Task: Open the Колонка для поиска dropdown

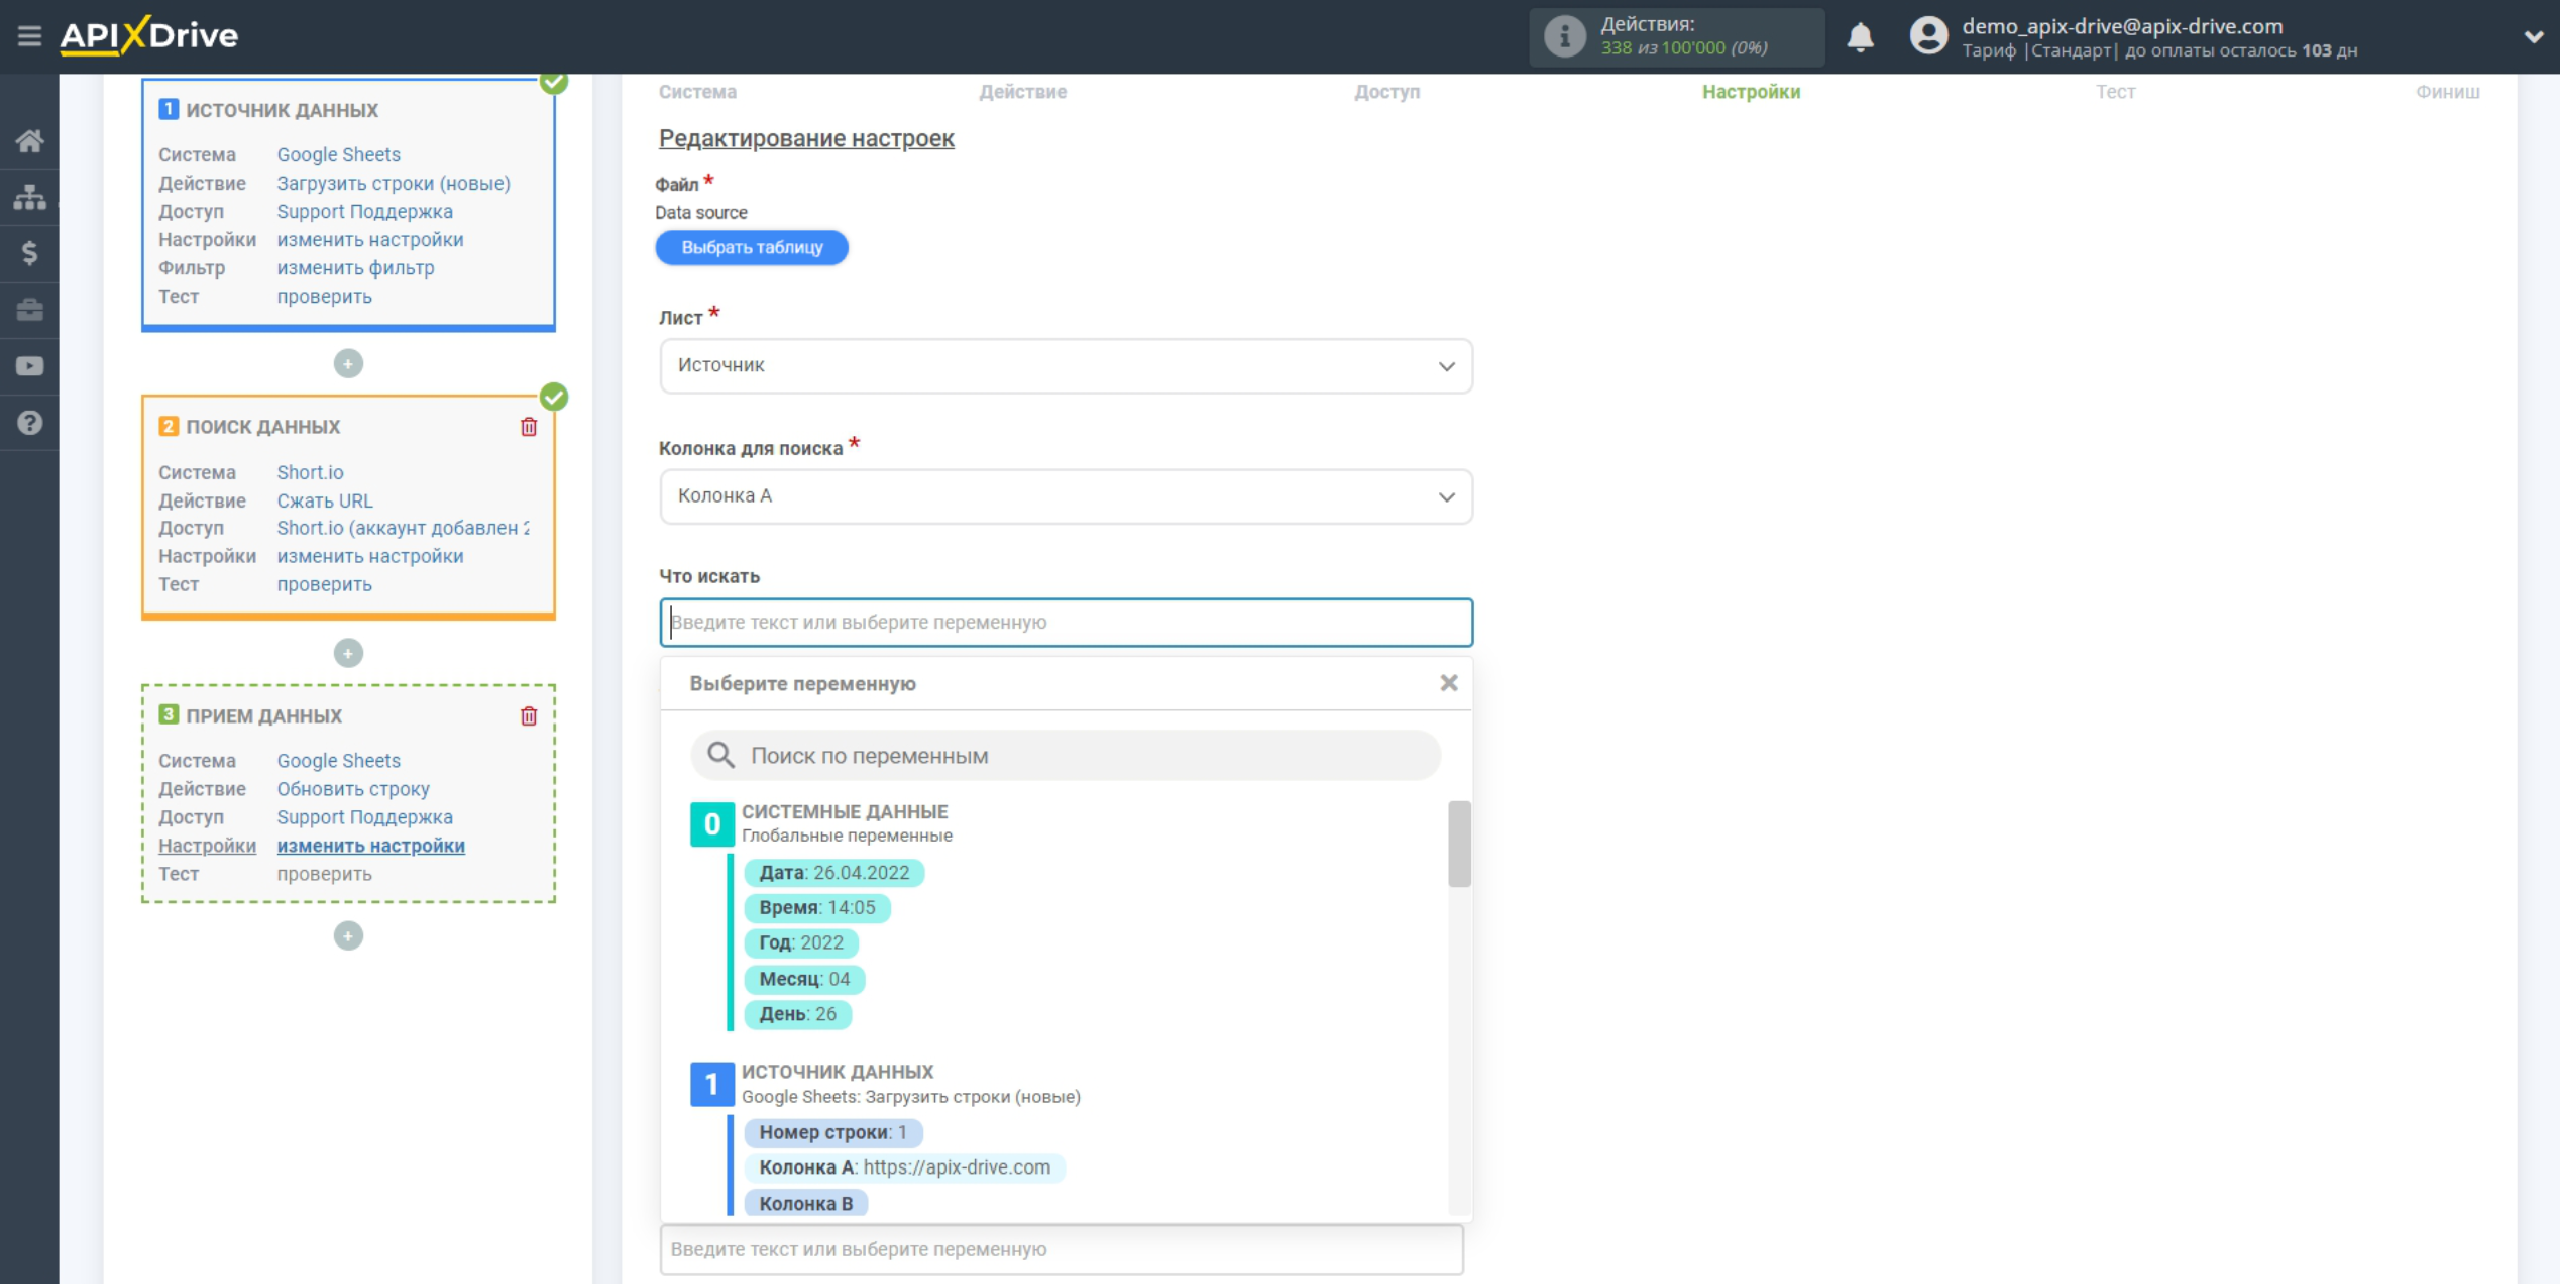Action: pos(1066,497)
